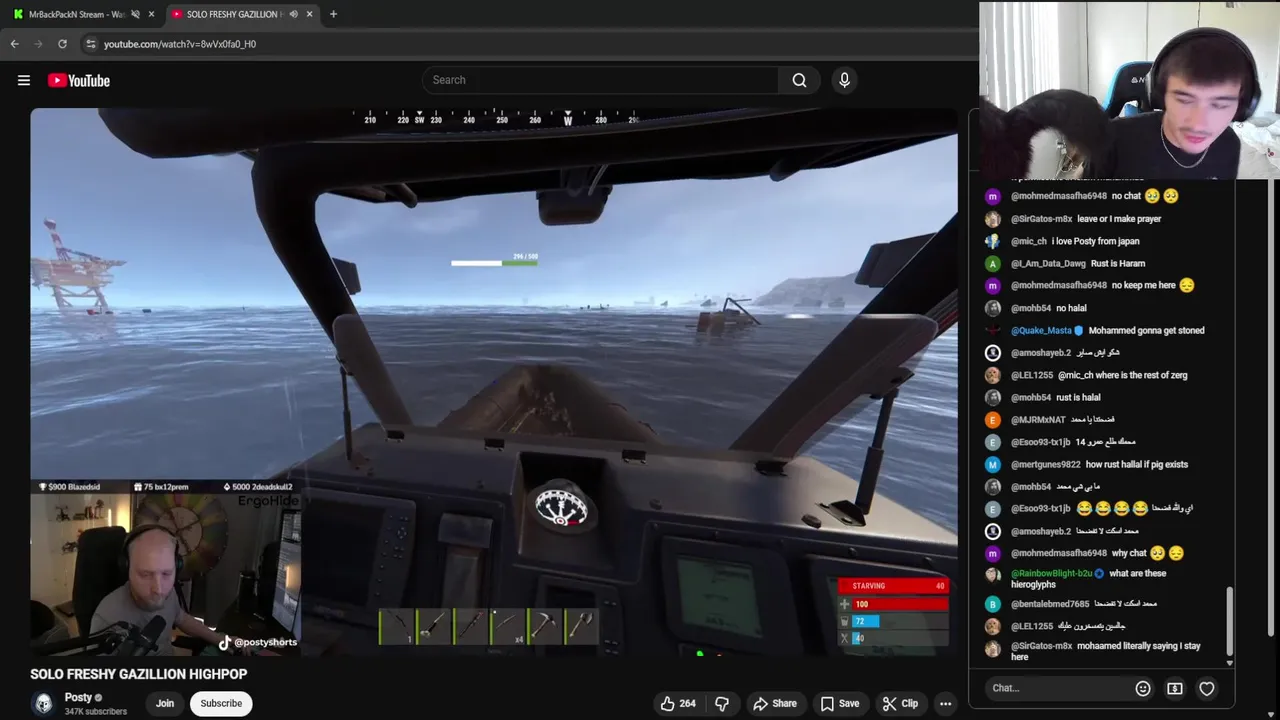Screen dimensions: 1280x720
Task: Go to the YouTube home logo
Action: [79, 80]
